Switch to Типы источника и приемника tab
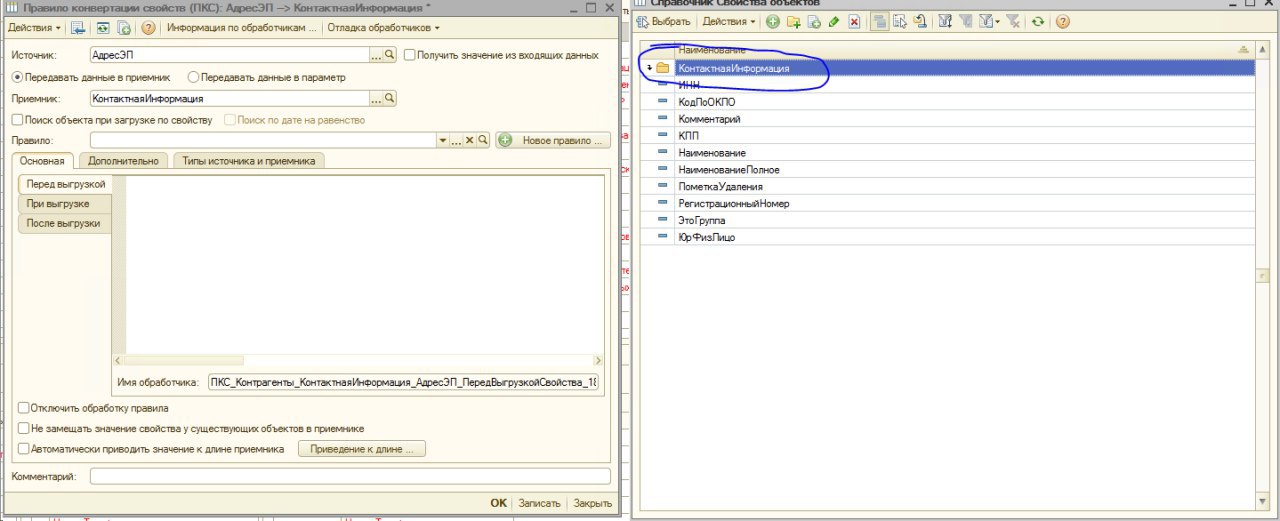The height and width of the screenshot is (521, 1280). point(248,160)
